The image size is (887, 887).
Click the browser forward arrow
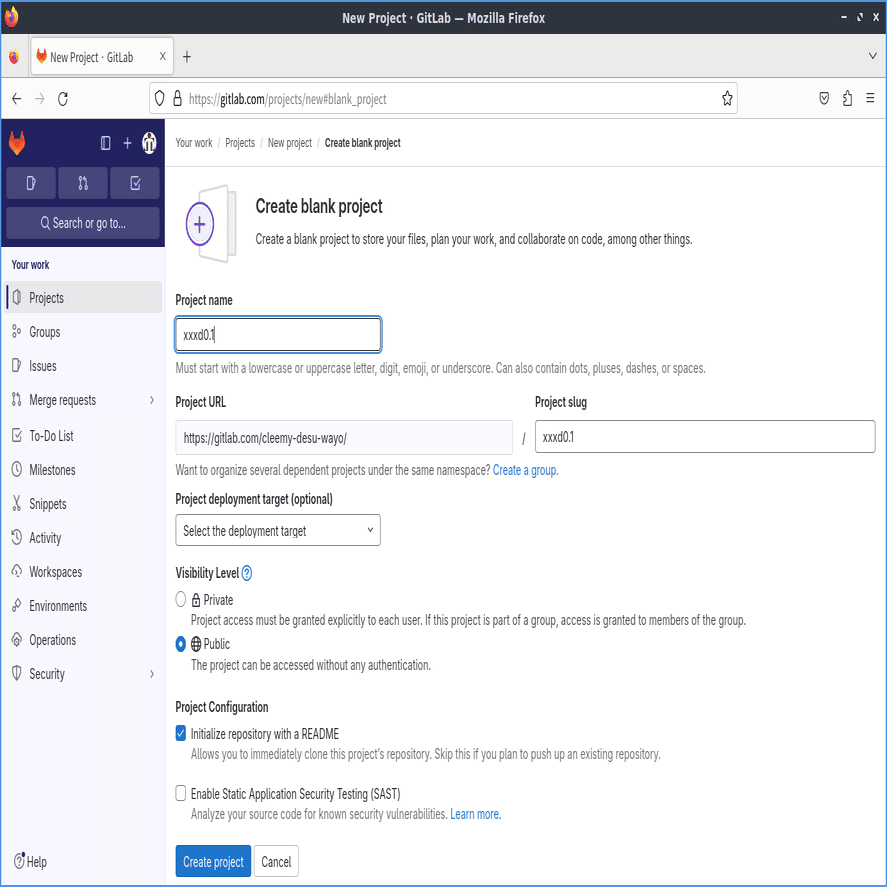coord(40,99)
